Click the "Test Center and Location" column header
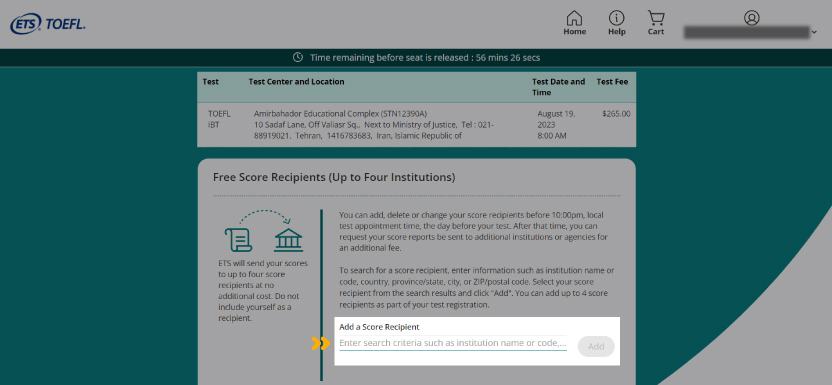 (296, 82)
